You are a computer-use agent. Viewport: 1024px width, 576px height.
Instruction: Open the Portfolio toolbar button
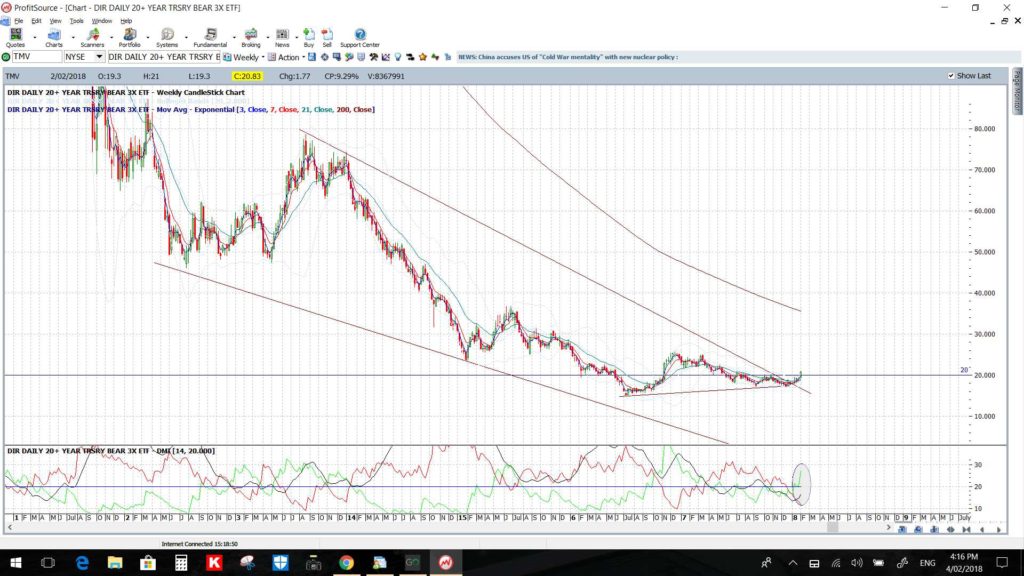pyautogui.click(x=129, y=38)
